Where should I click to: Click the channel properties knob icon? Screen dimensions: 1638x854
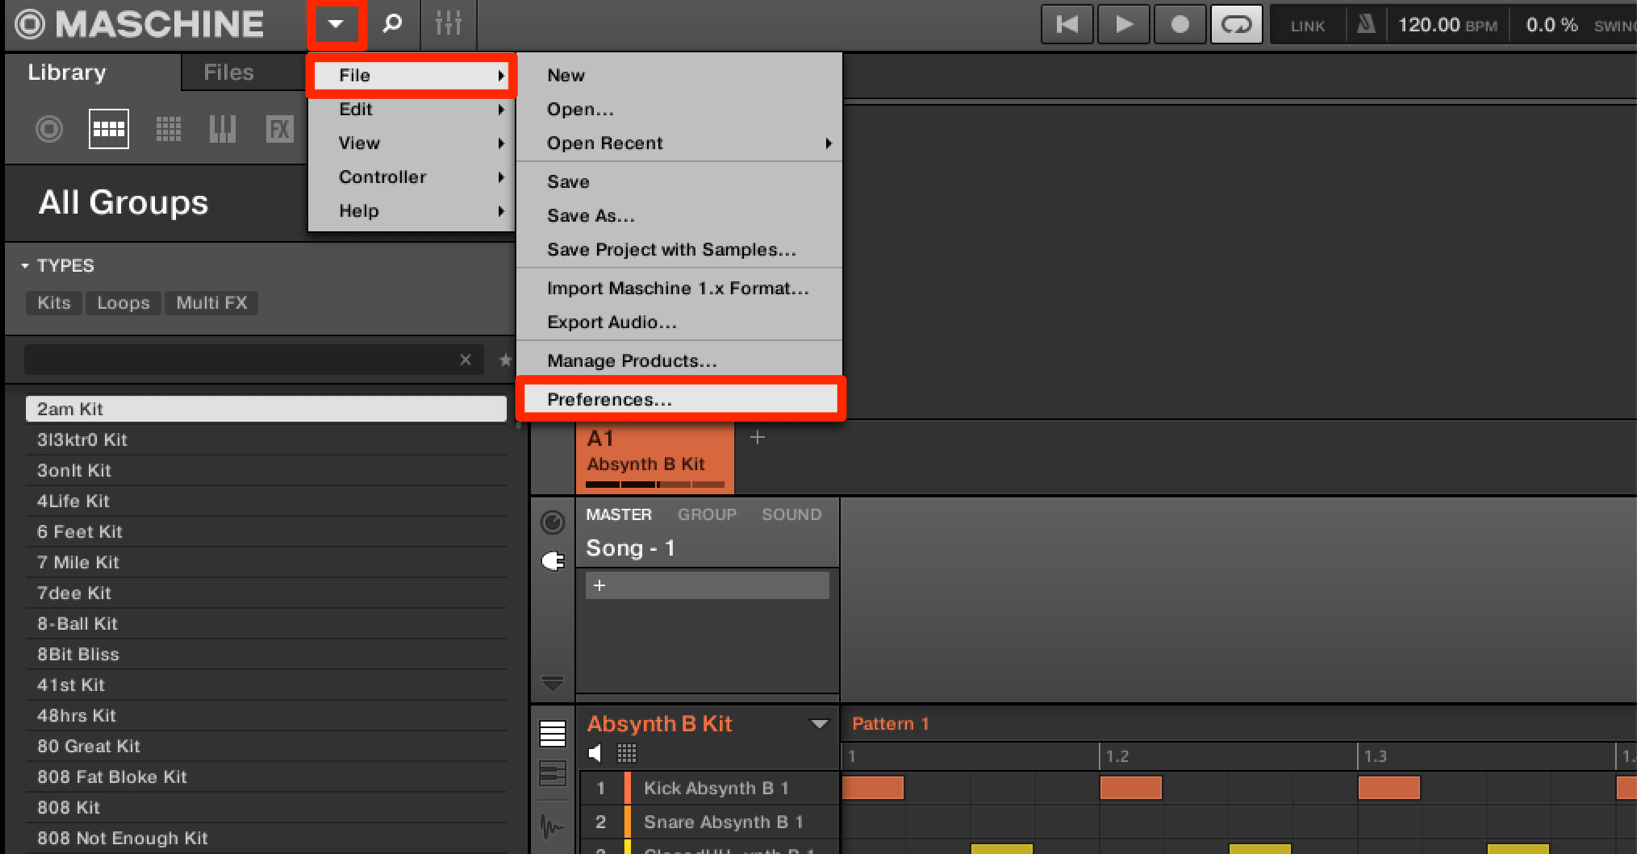click(552, 522)
